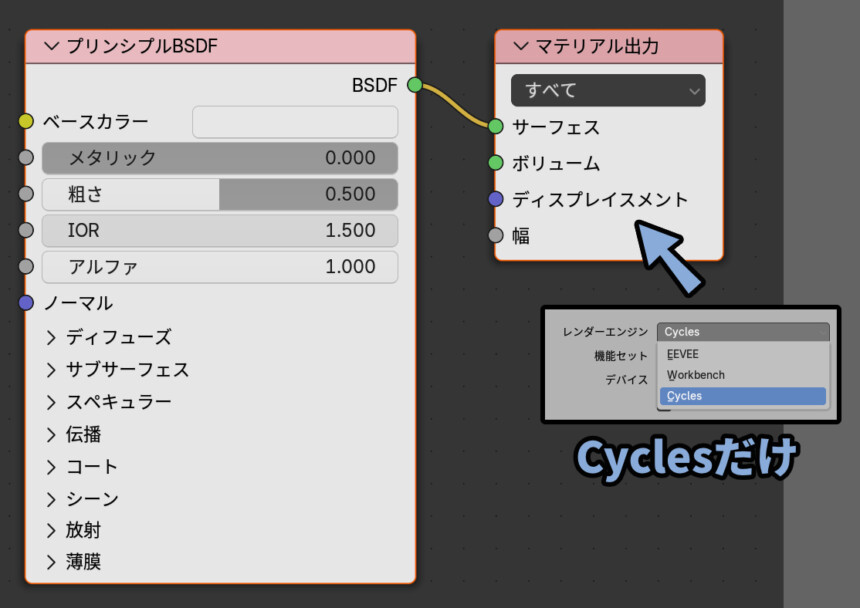Click the アルファ value field
The width and height of the screenshot is (860, 608).
(x=220, y=267)
